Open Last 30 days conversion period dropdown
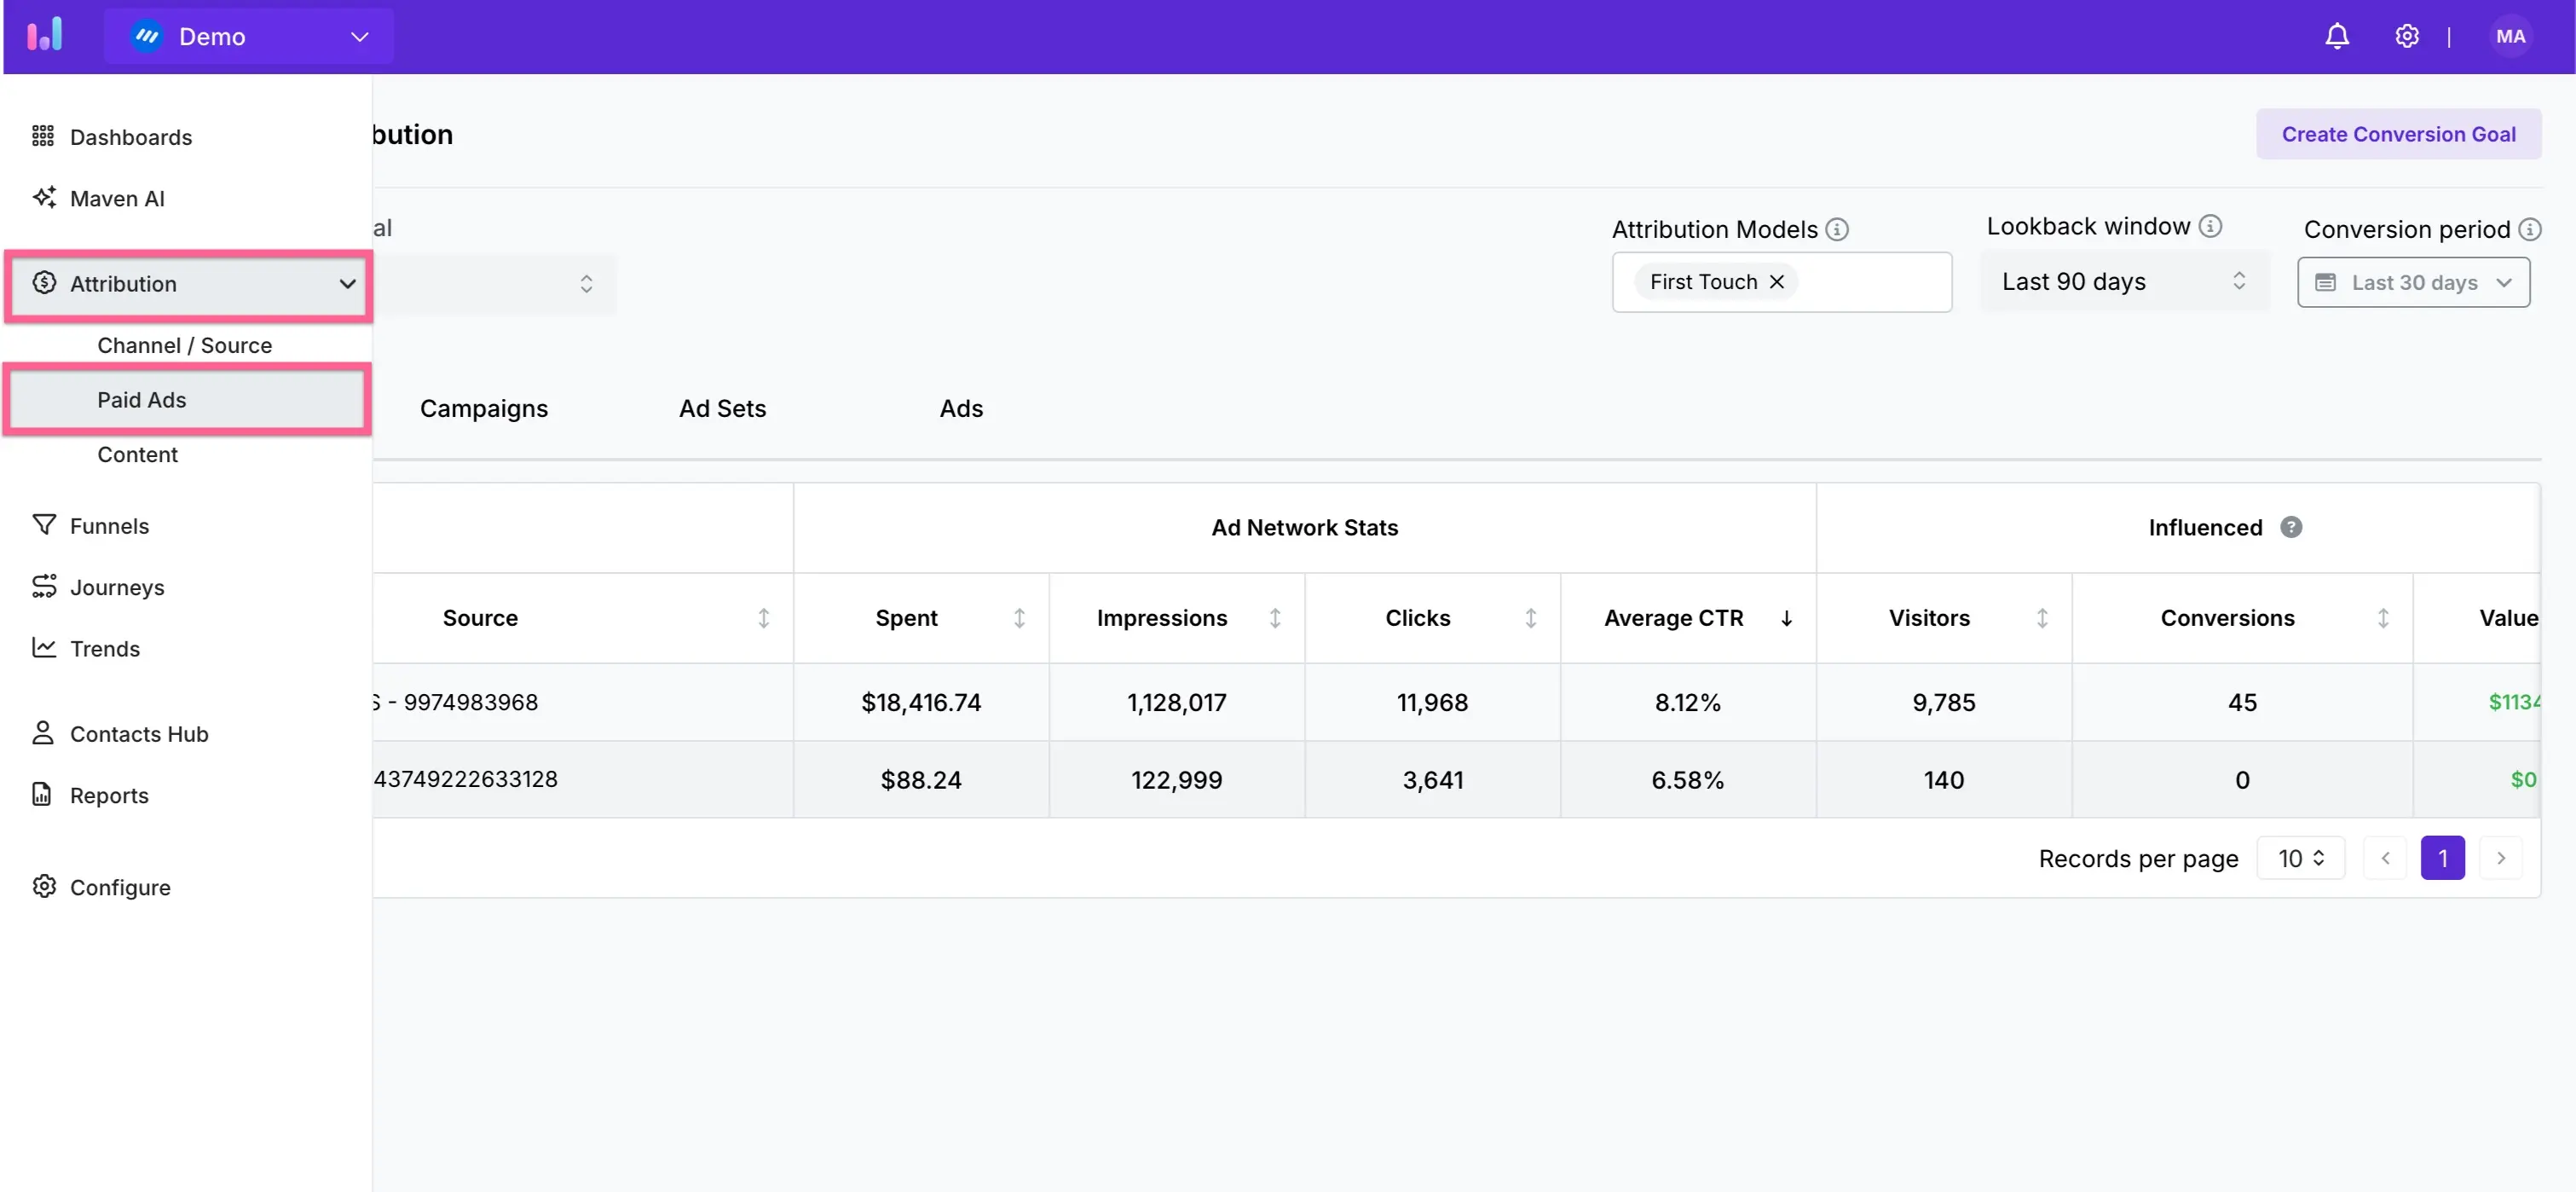The height and width of the screenshot is (1192, 2576). (x=2412, y=283)
